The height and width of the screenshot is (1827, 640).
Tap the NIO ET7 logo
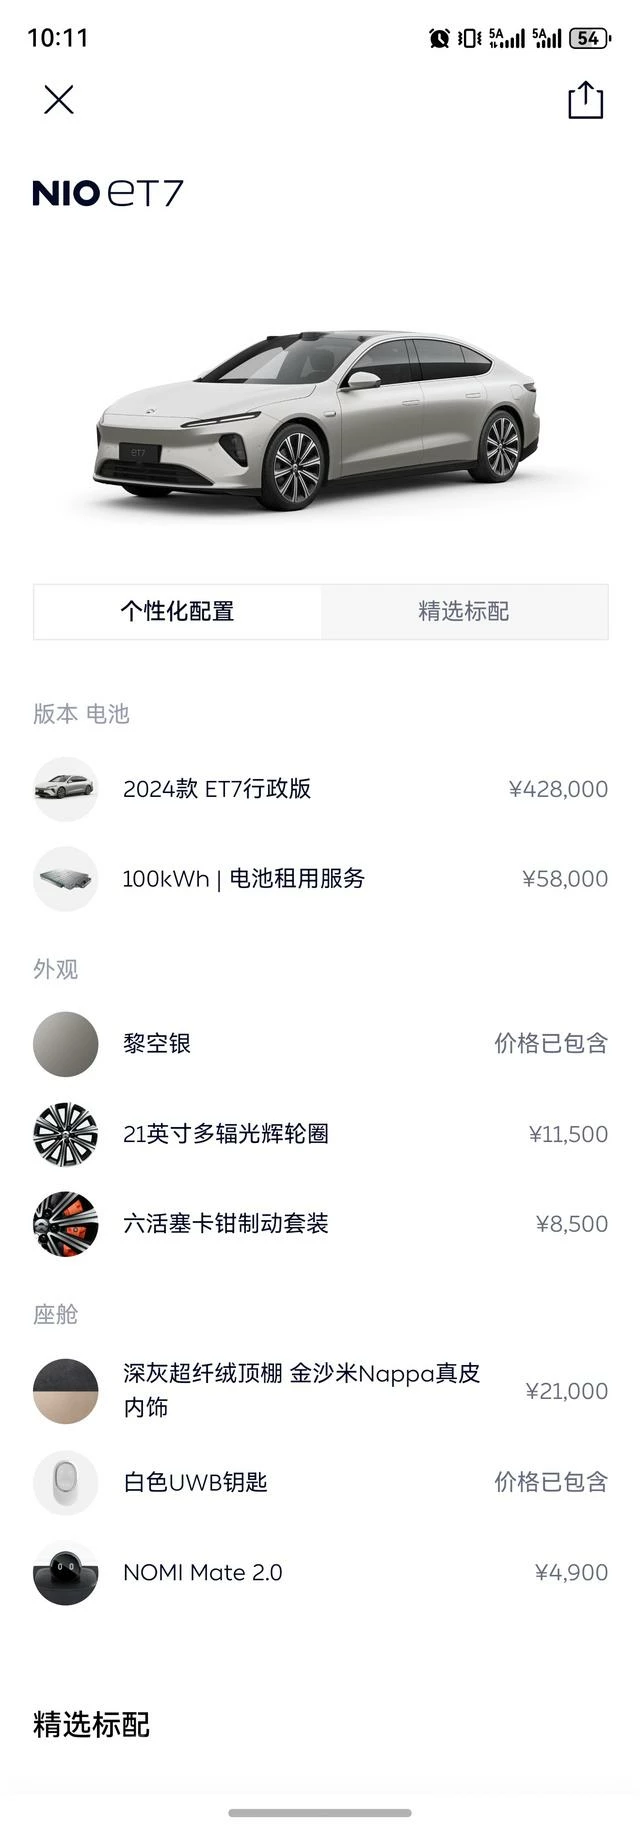point(108,193)
